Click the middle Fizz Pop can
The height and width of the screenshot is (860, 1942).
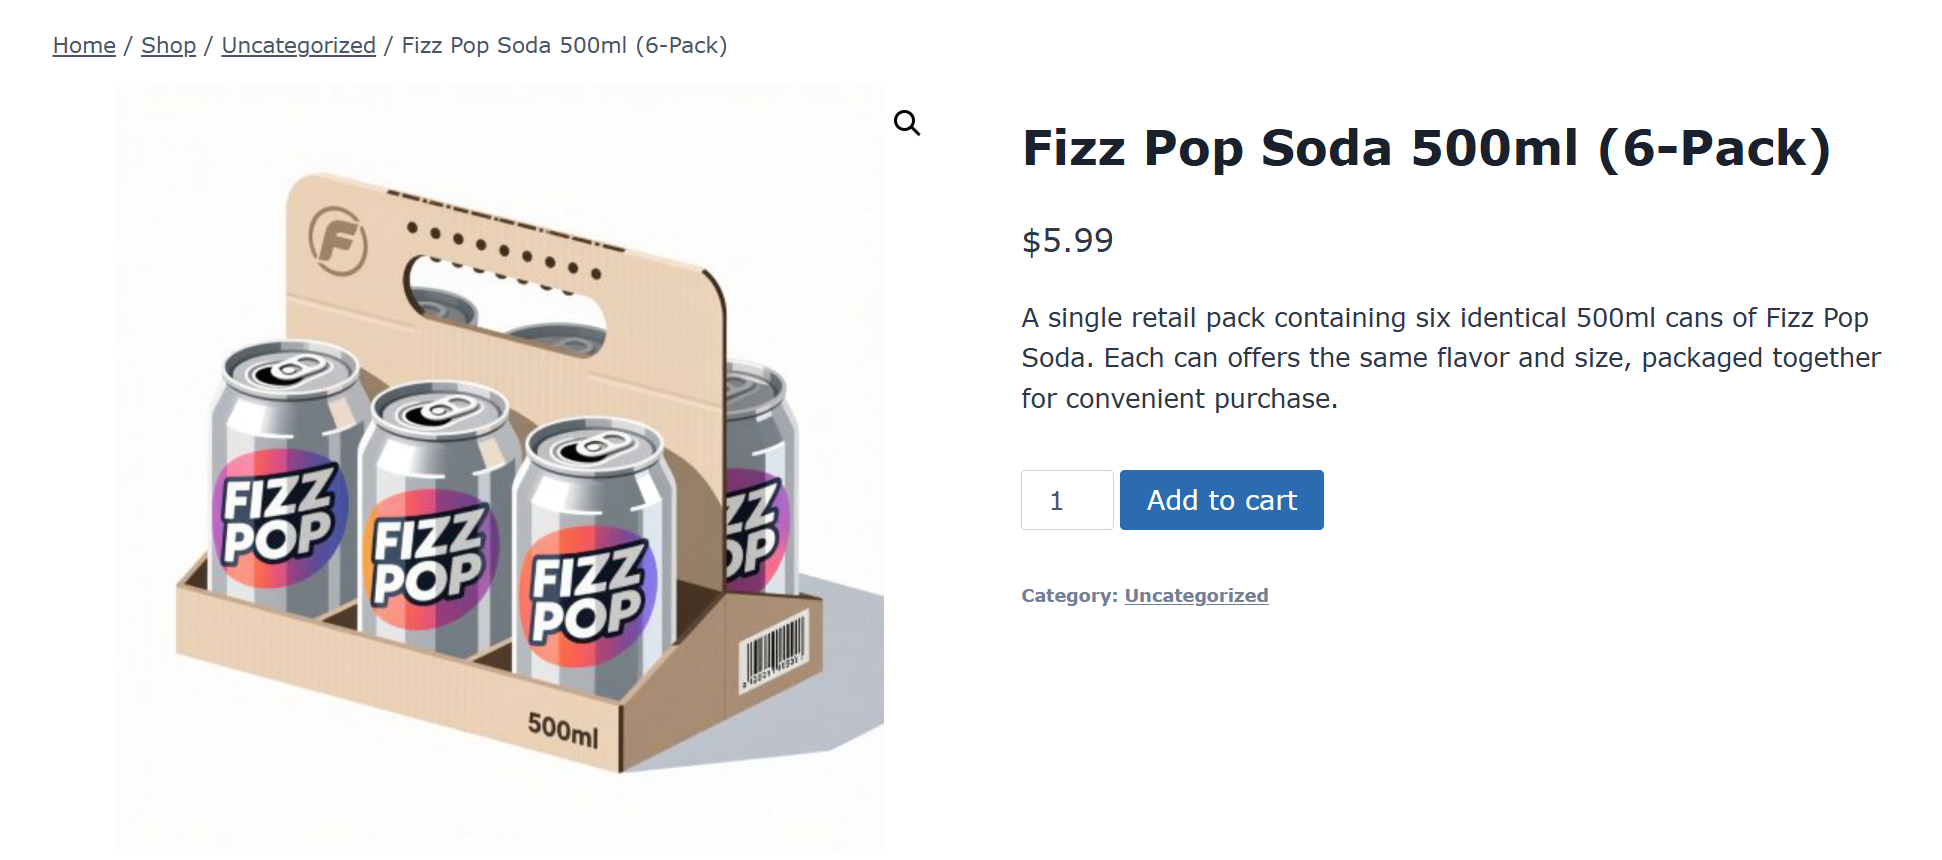pos(432,520)
